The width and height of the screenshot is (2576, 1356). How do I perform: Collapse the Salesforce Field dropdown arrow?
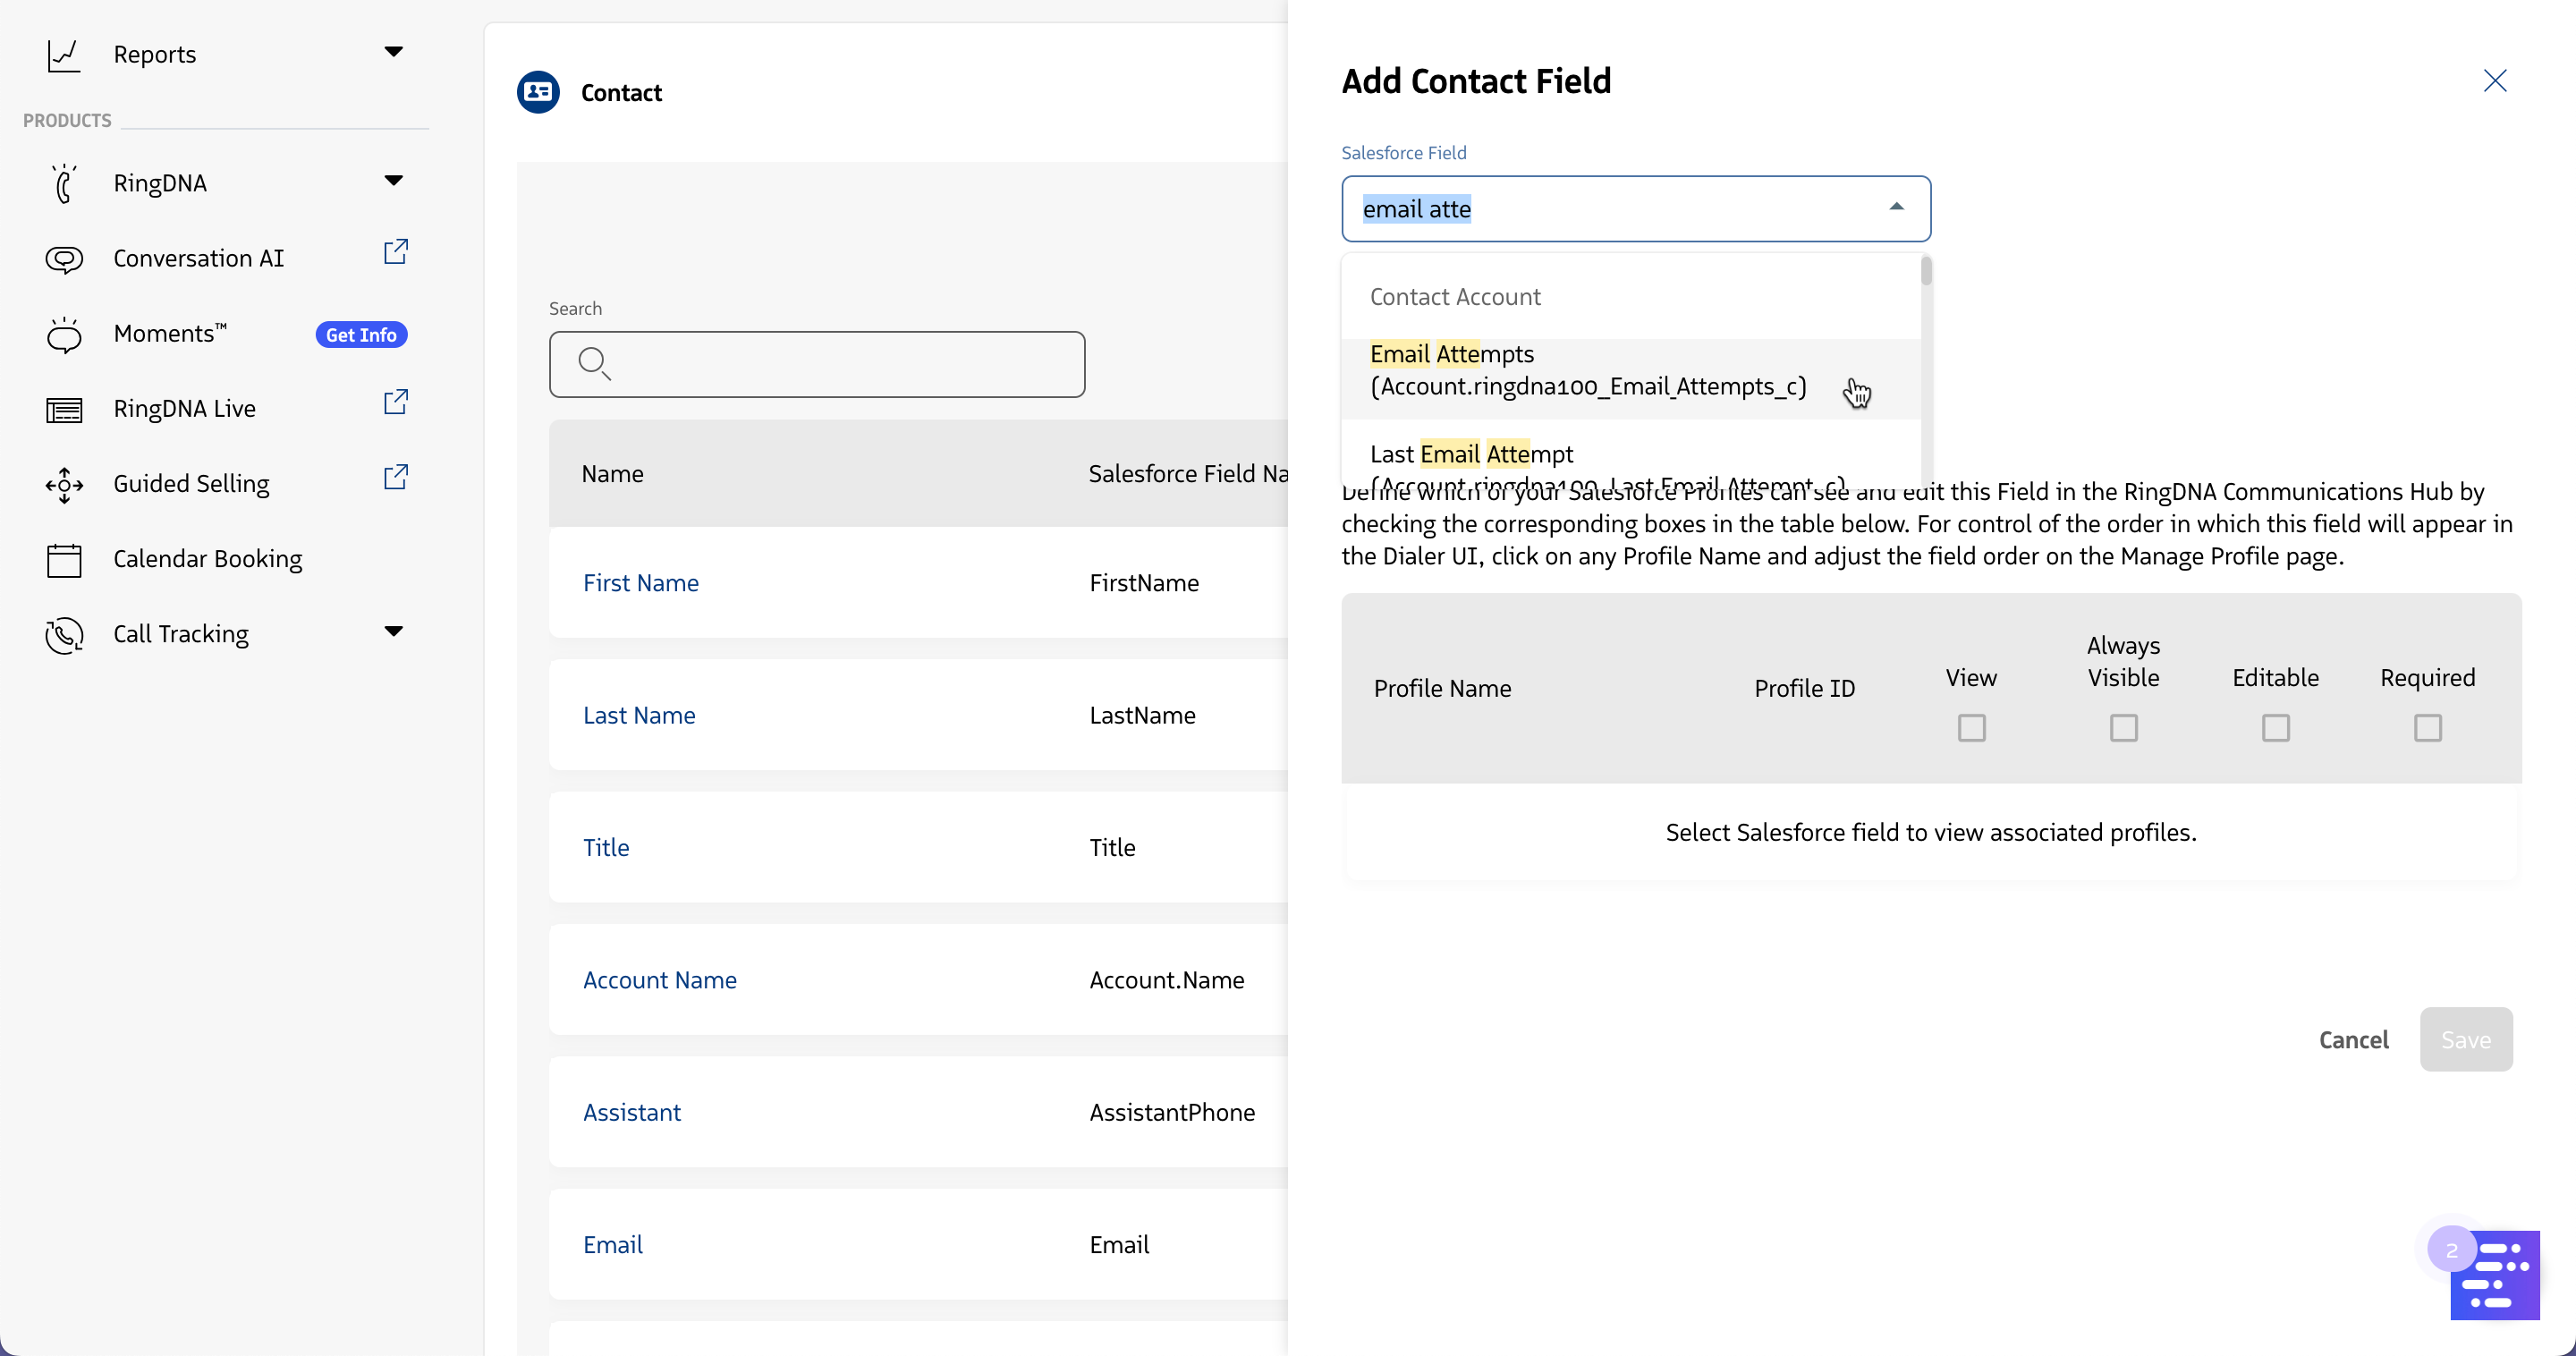[x=1895, y=208]
